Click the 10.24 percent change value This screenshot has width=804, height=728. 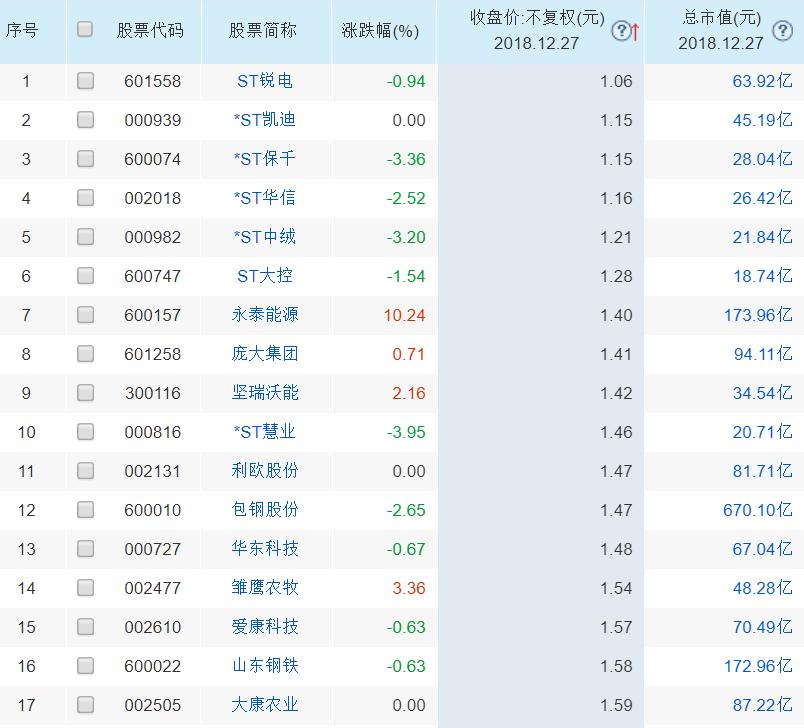(405, 315)
